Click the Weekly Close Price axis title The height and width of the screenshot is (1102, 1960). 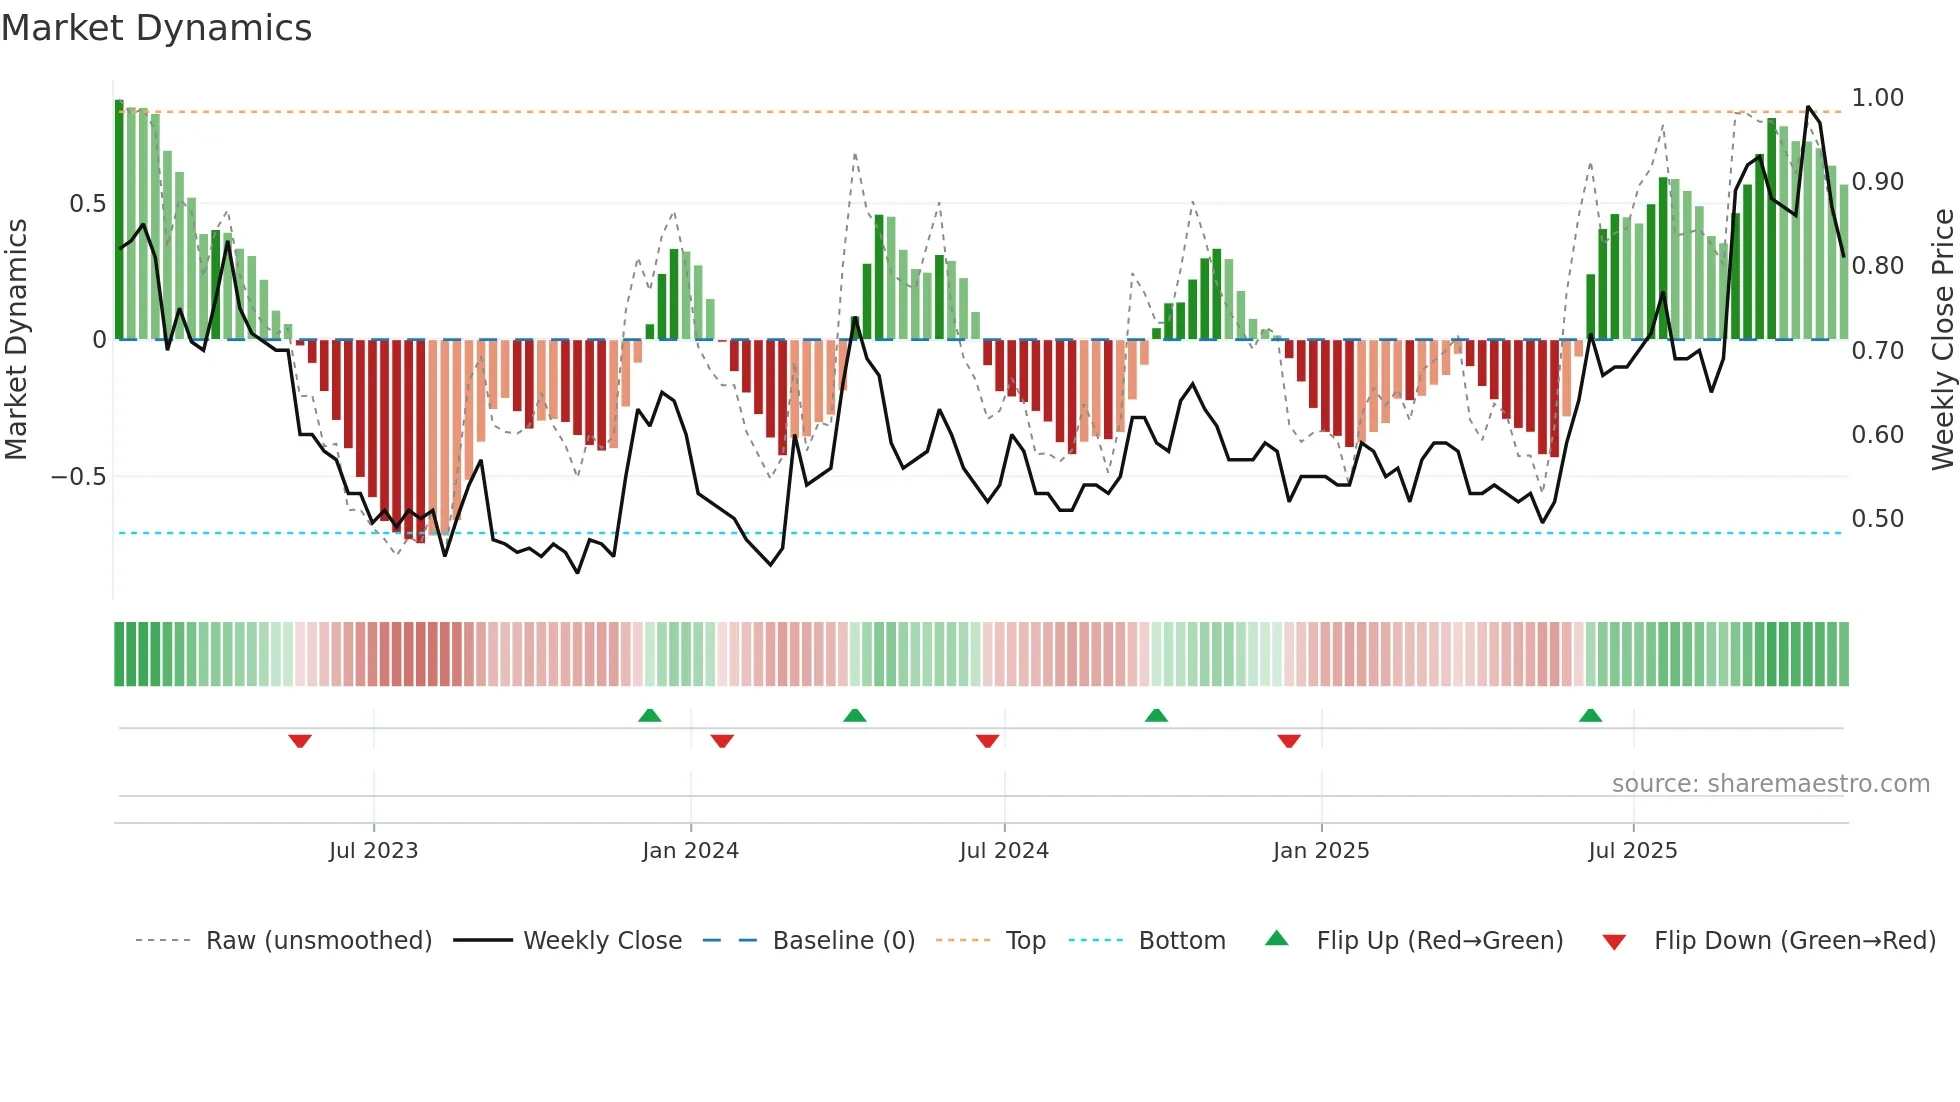pyautogui.click(x=1943, y=340)
